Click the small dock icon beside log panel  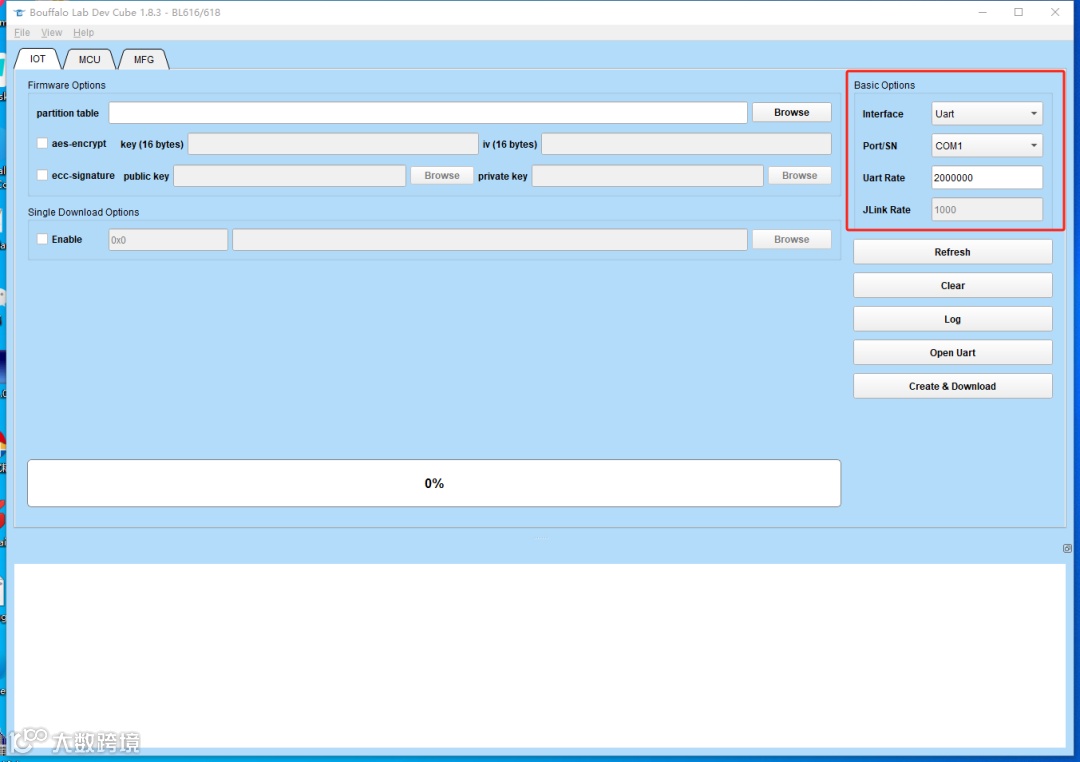click(x=1067, y=548)
